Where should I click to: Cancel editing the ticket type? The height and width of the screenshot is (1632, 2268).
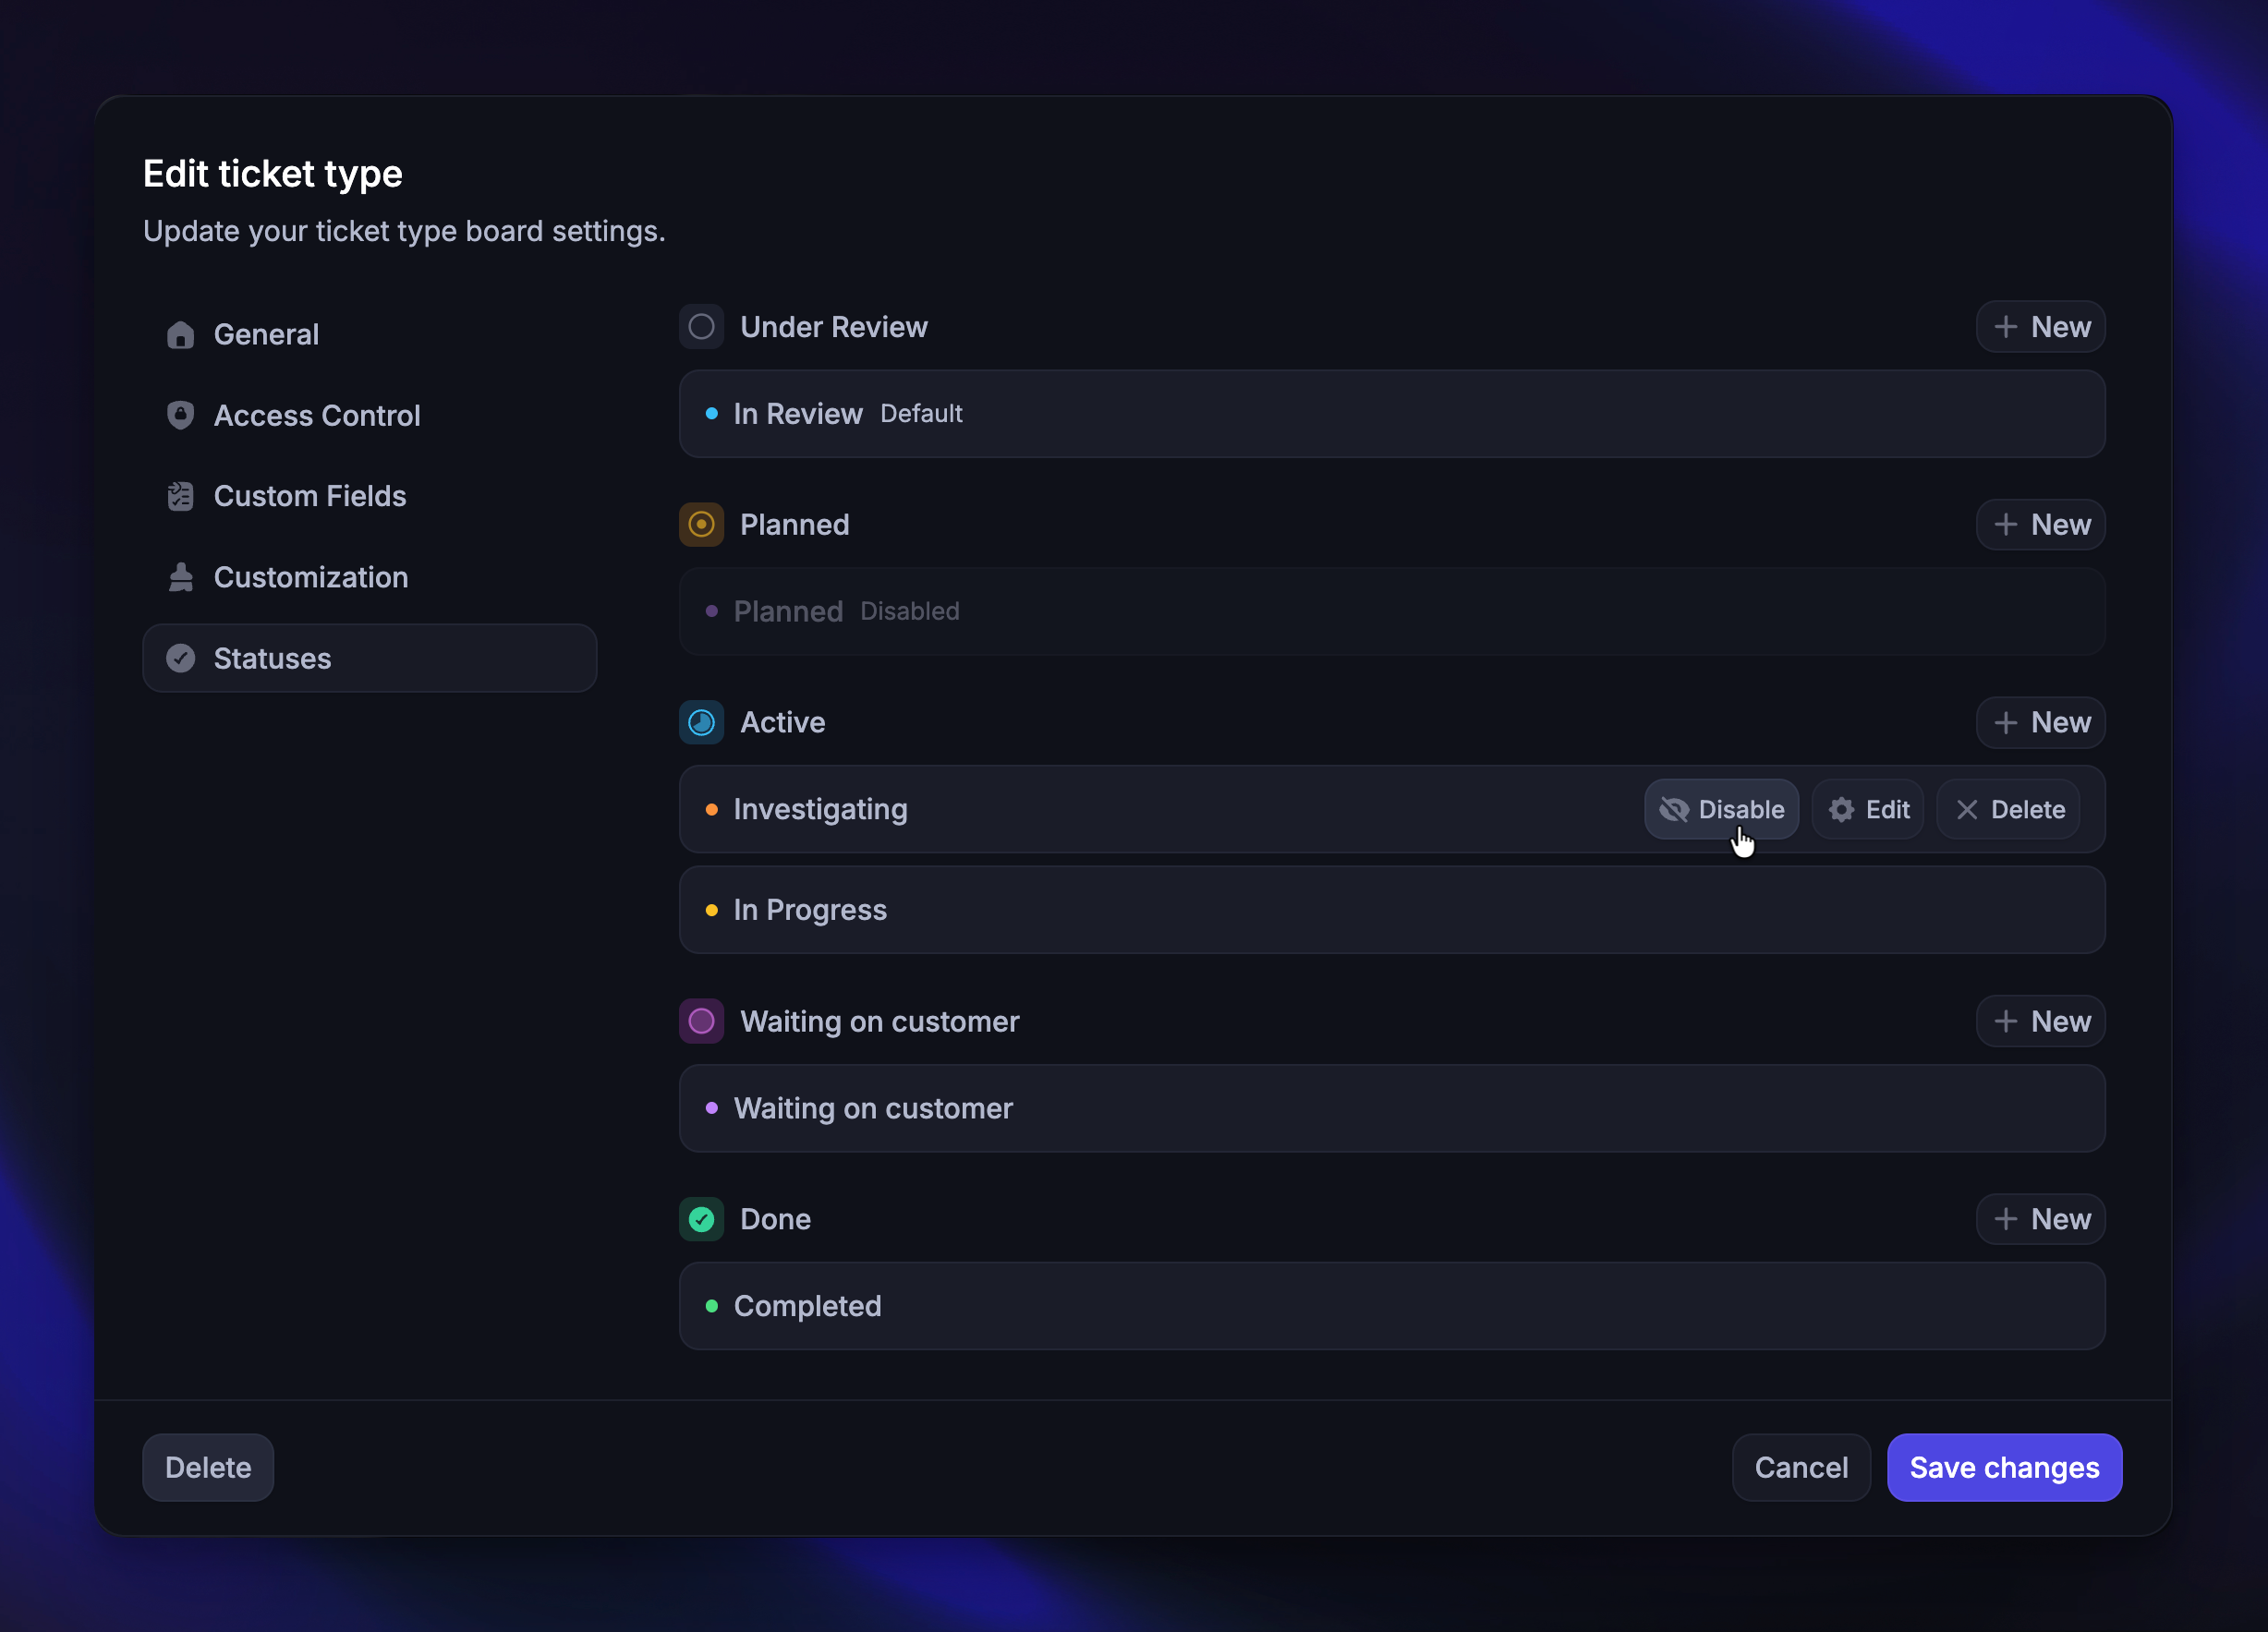[1800, 1467]
